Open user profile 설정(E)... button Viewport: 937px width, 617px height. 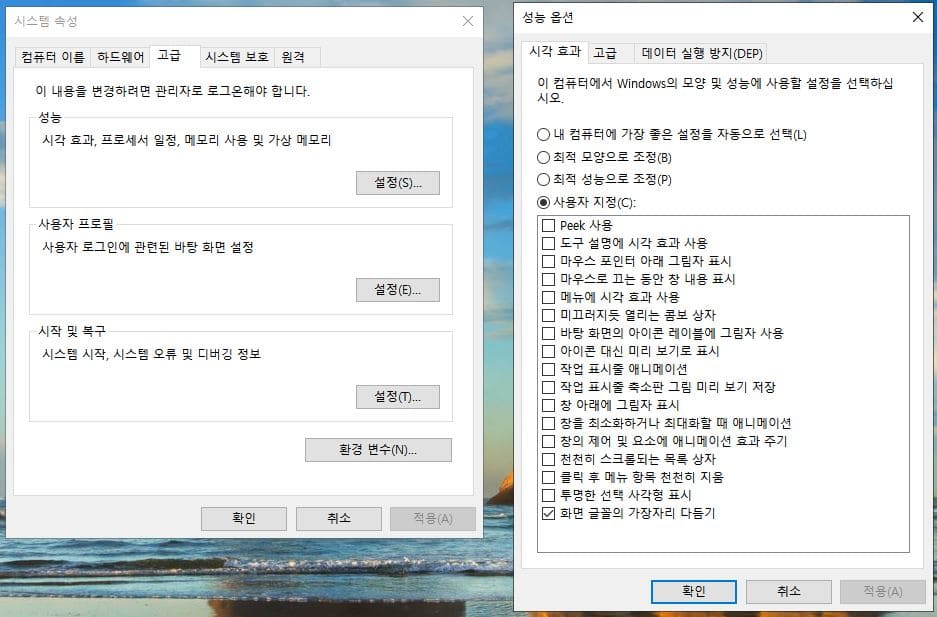(398, 290)
